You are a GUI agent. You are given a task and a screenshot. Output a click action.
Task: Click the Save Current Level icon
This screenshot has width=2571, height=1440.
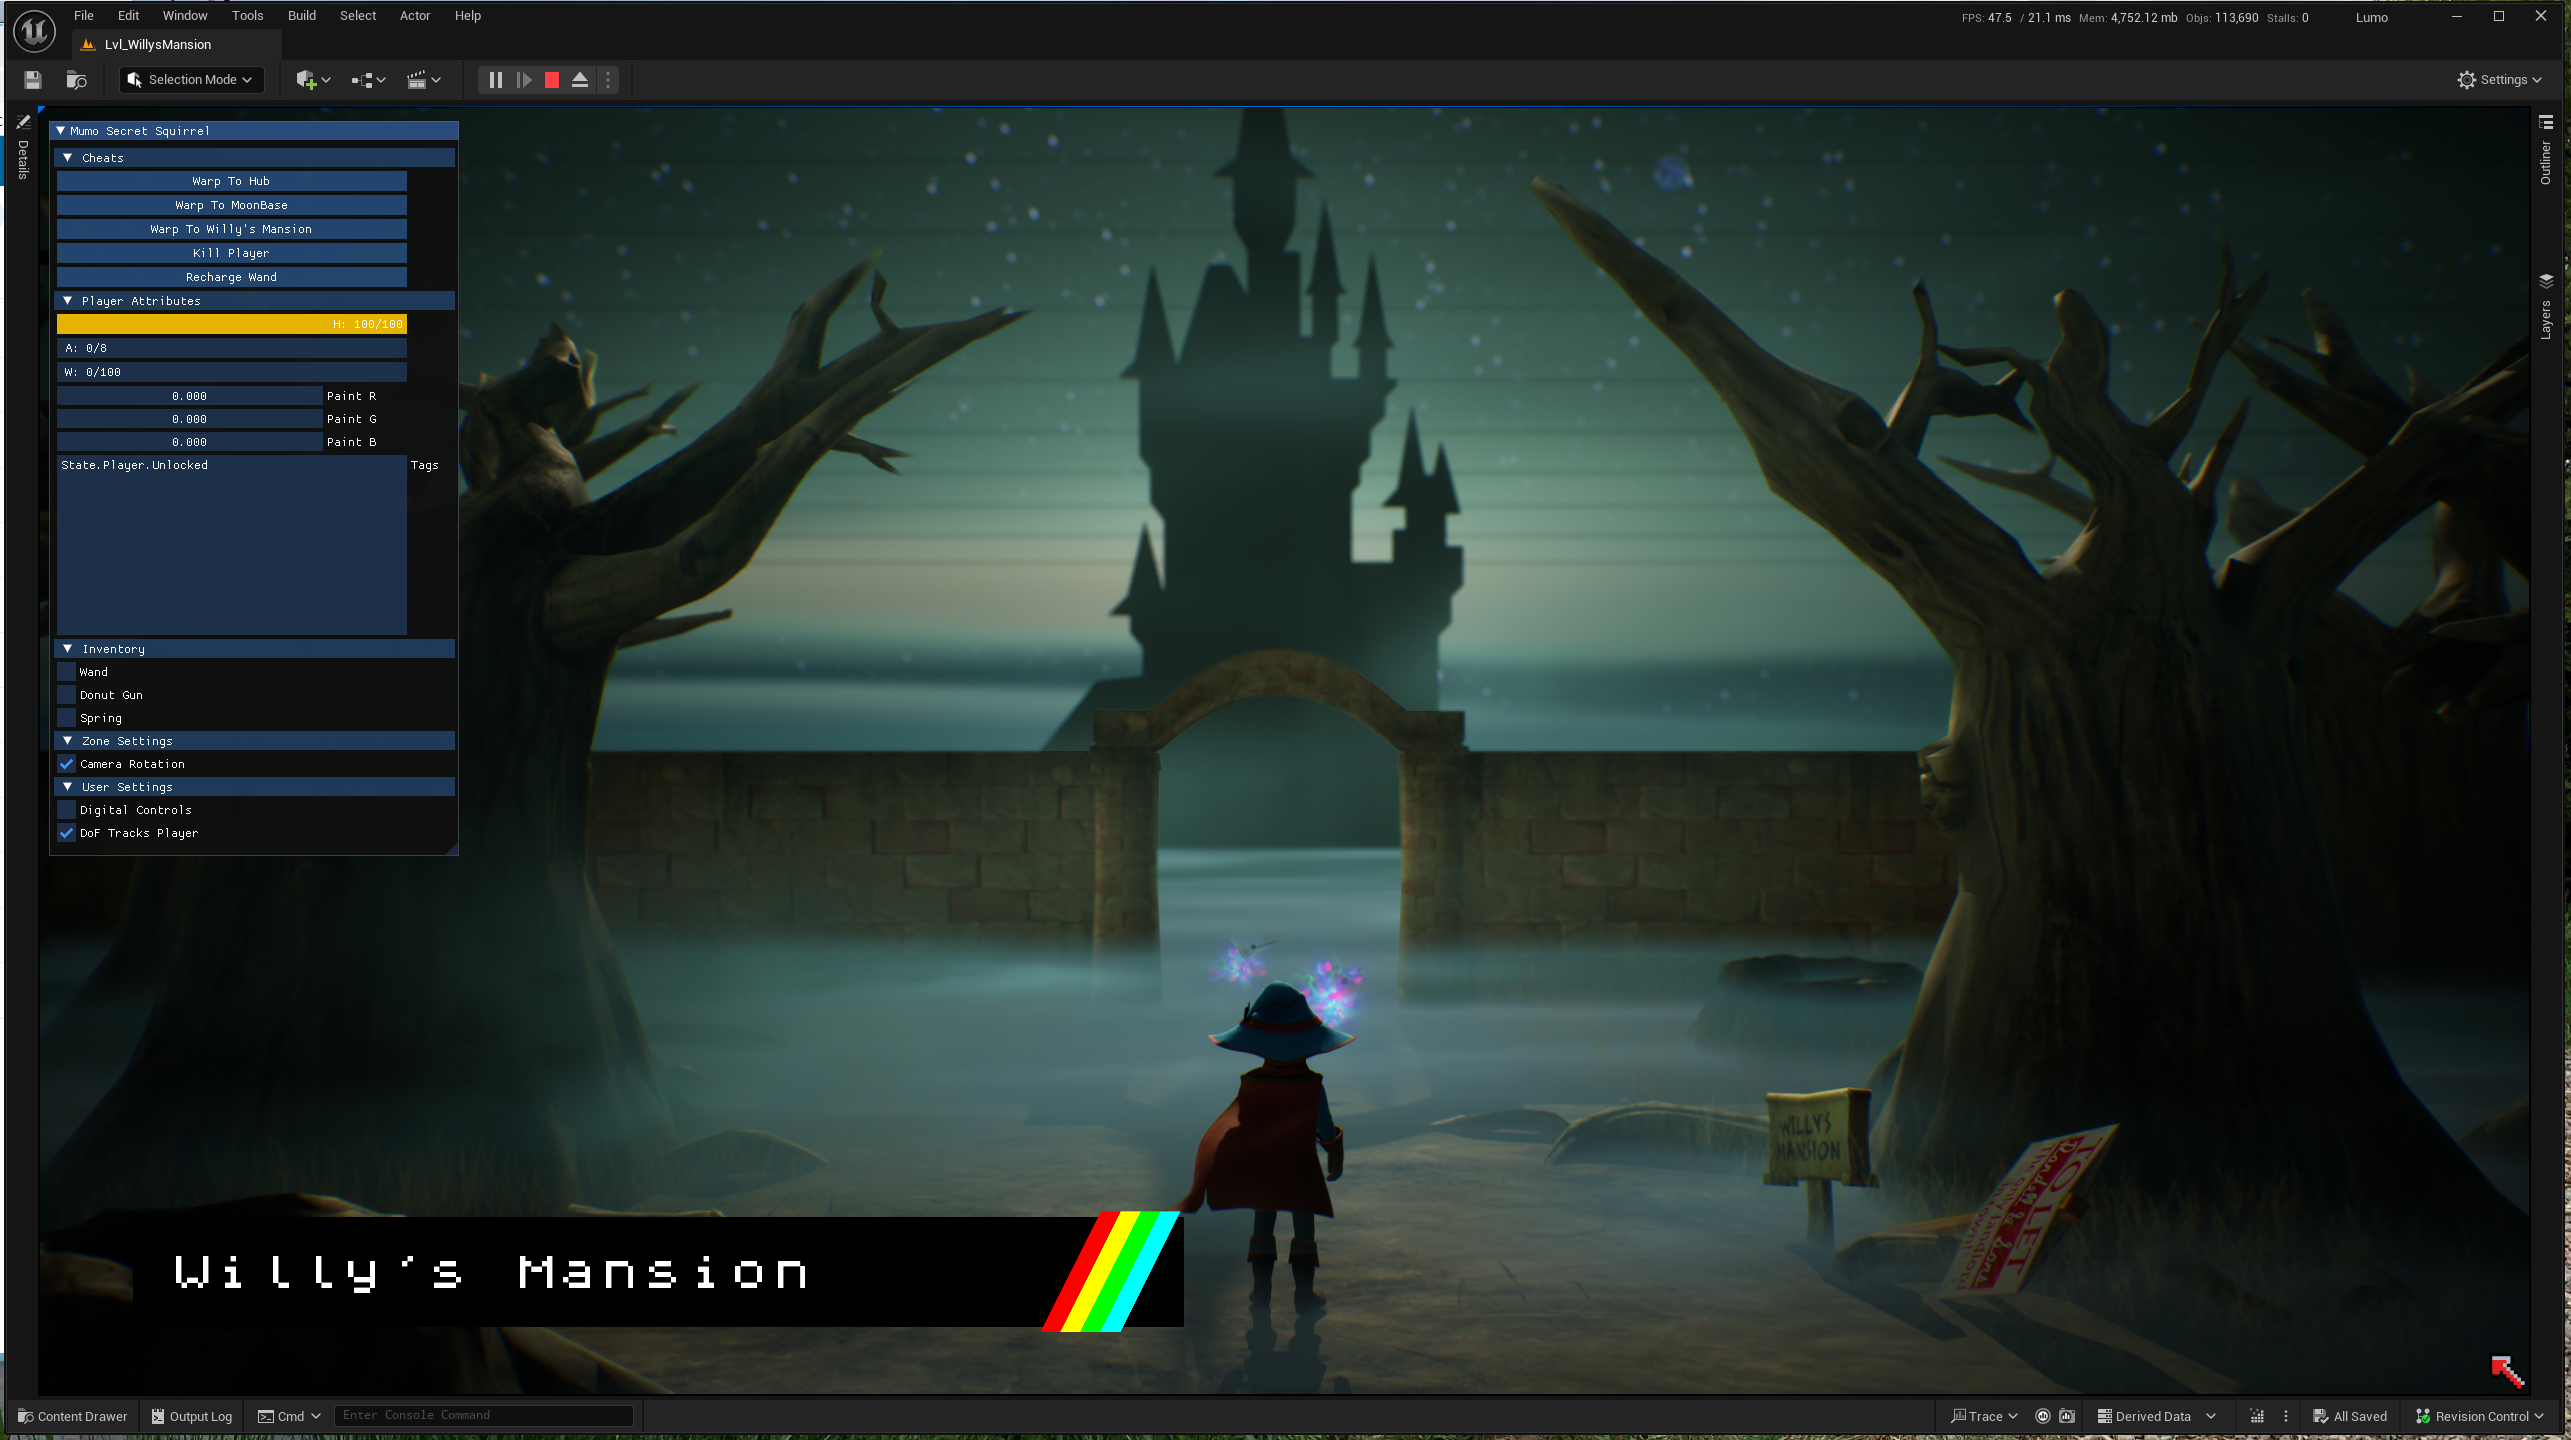coord(33,80)
